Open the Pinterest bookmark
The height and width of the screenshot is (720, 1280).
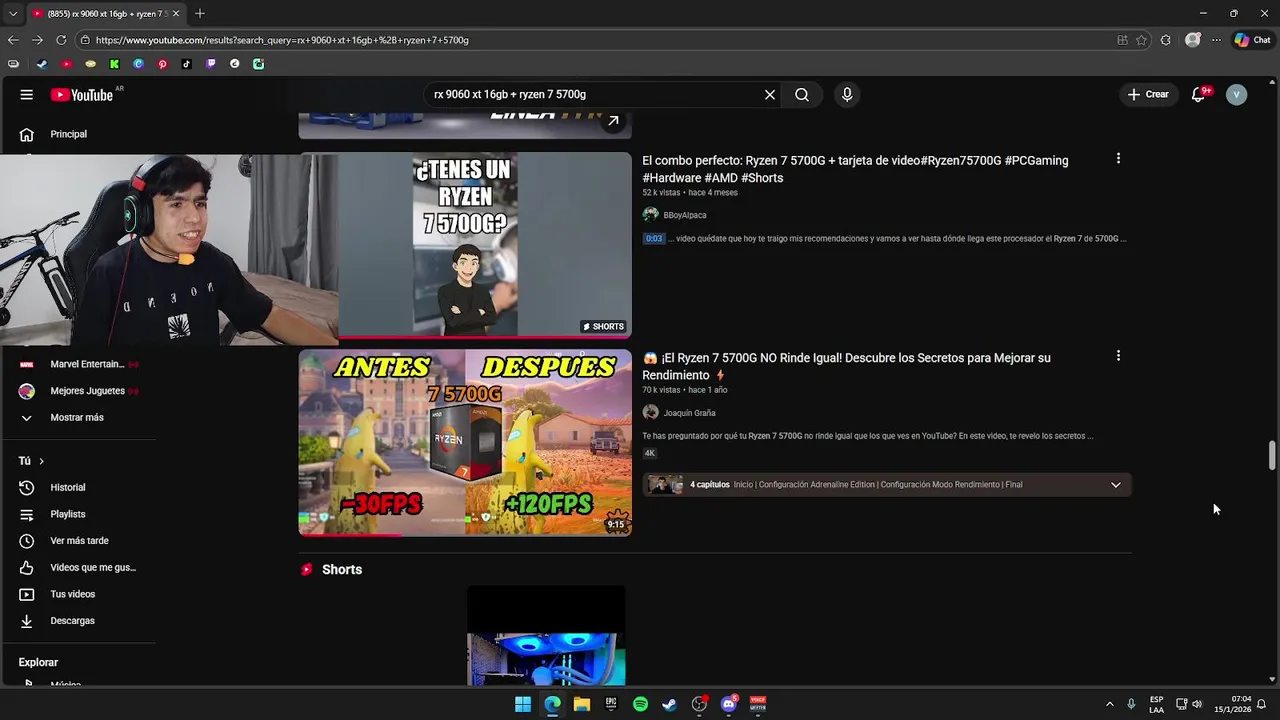point(162,64)
